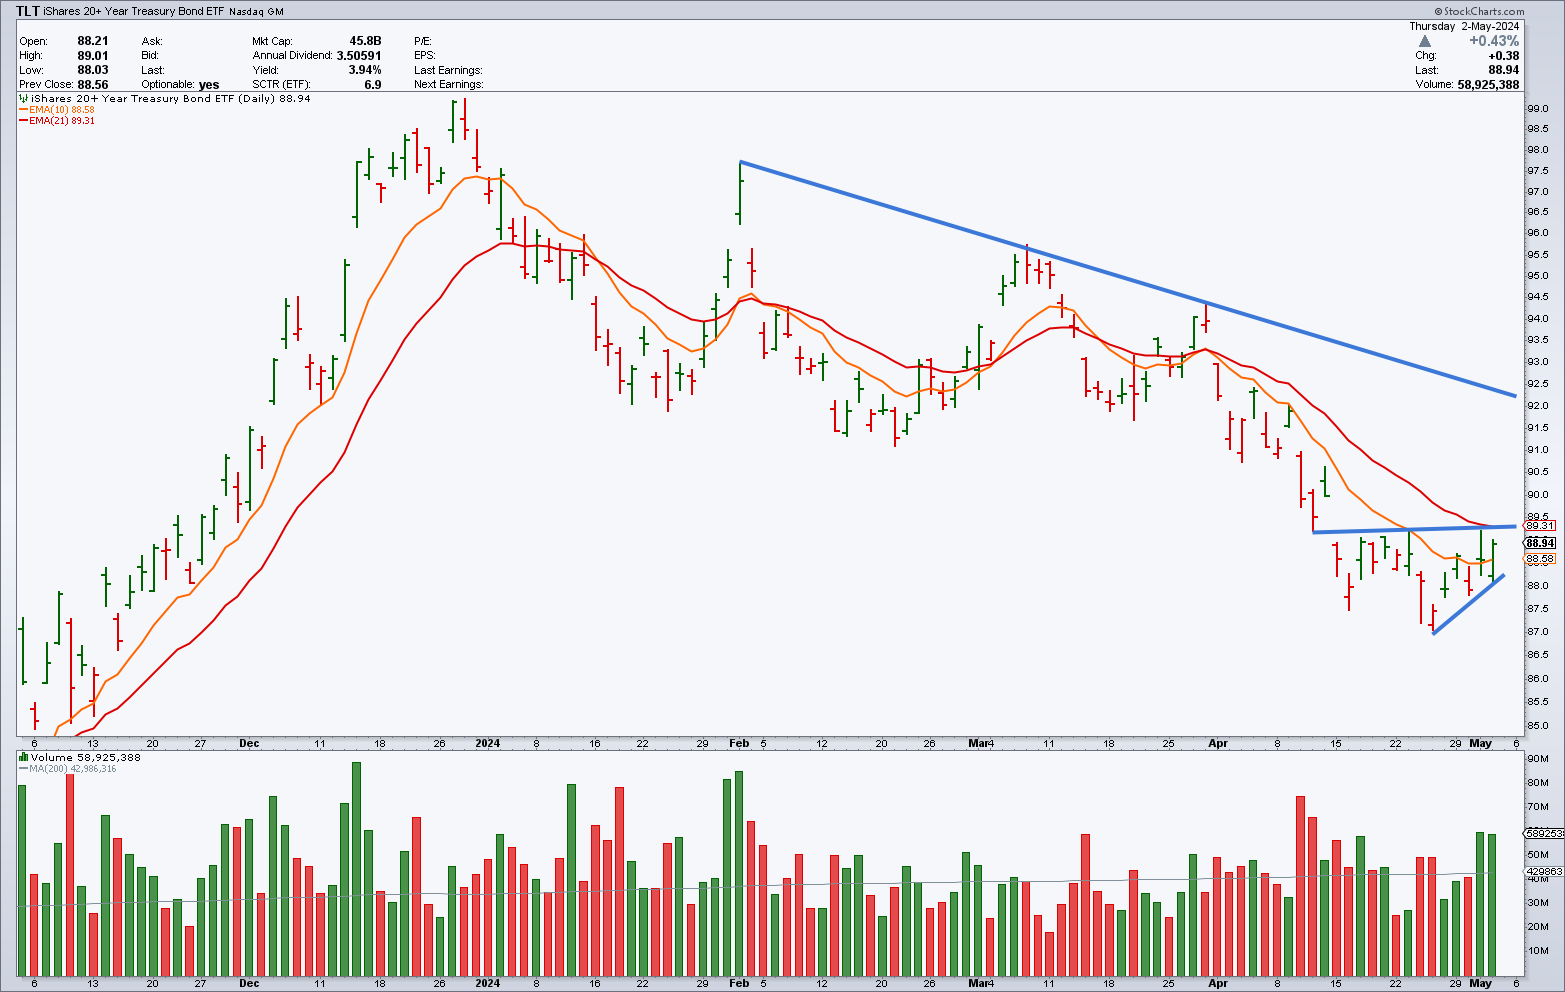Image resolution: width=1565 pixels, height=992 pixels.
Task: Click the 88.94 last price tag on axis
Action: tap(1539, 543)
